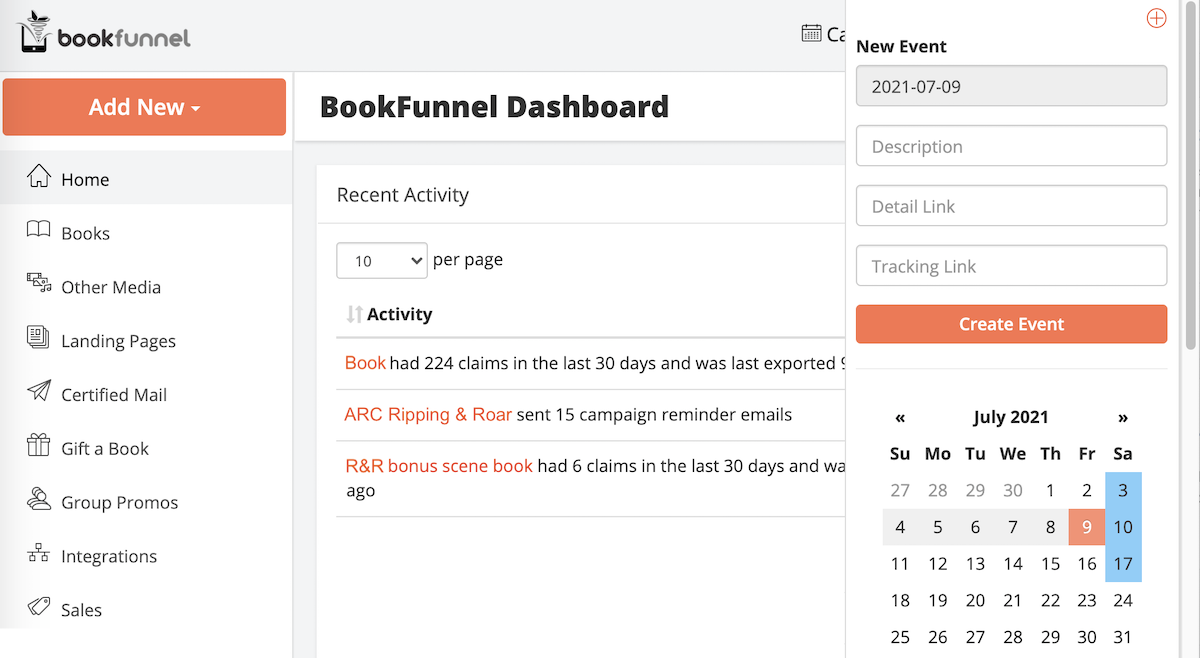
Task: Open the ARC Ripping & Roar campaign
Action: [x=428, y=414]
